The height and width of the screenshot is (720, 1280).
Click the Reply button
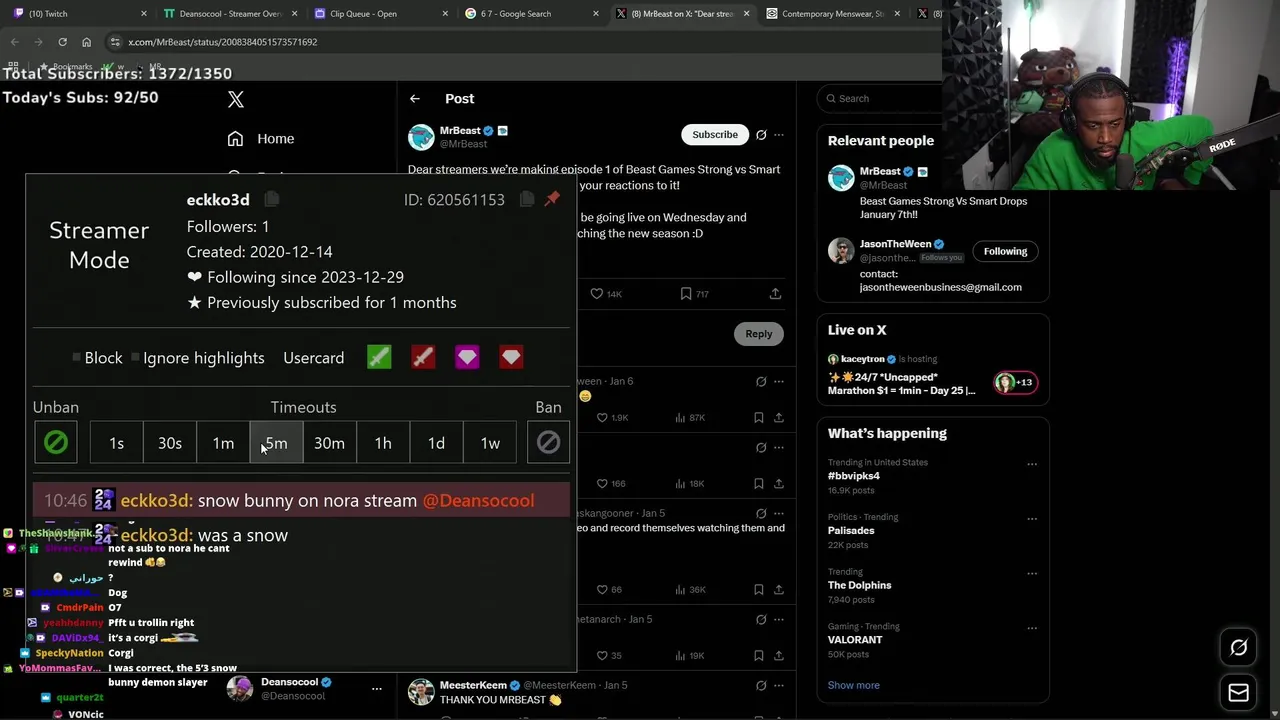tap(758, 334)
